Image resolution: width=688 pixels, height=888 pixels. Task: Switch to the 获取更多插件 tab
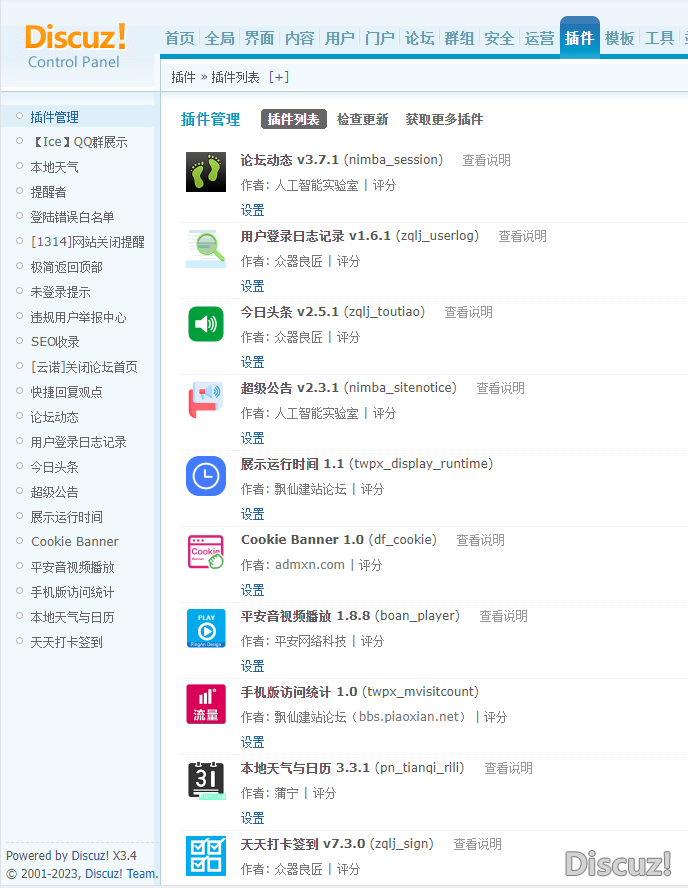(x=444, y=119)
